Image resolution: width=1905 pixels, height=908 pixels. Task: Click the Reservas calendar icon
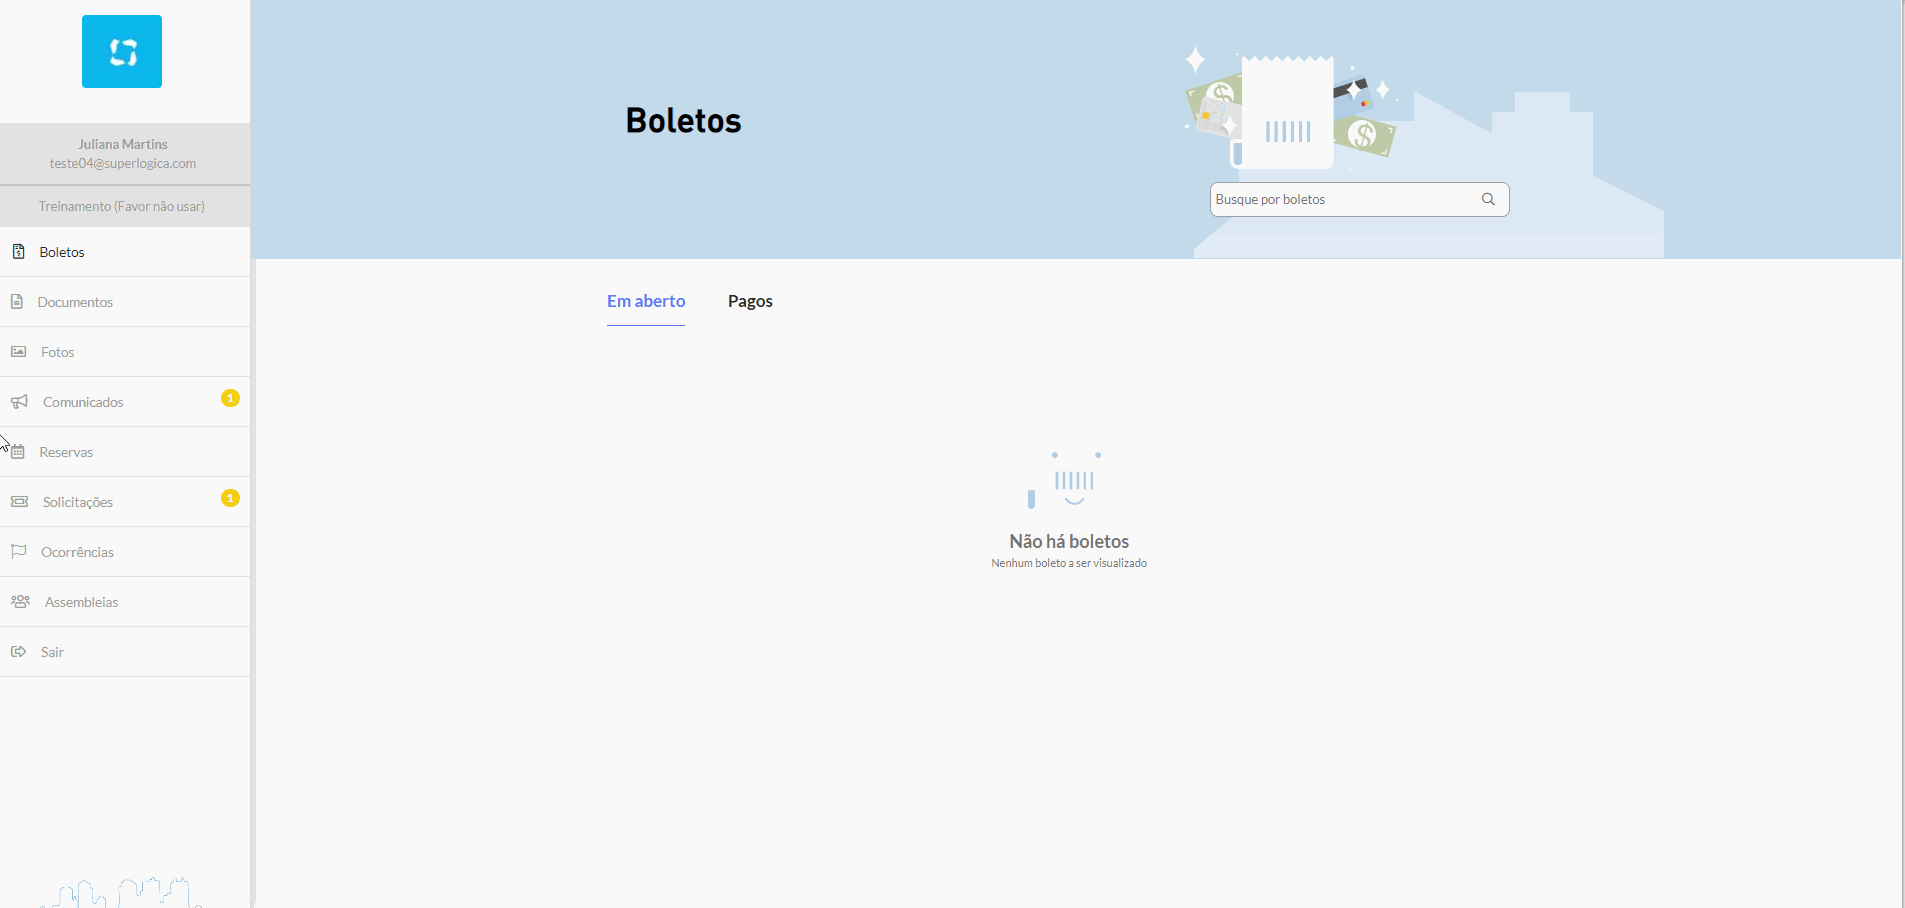coord(18,452)
